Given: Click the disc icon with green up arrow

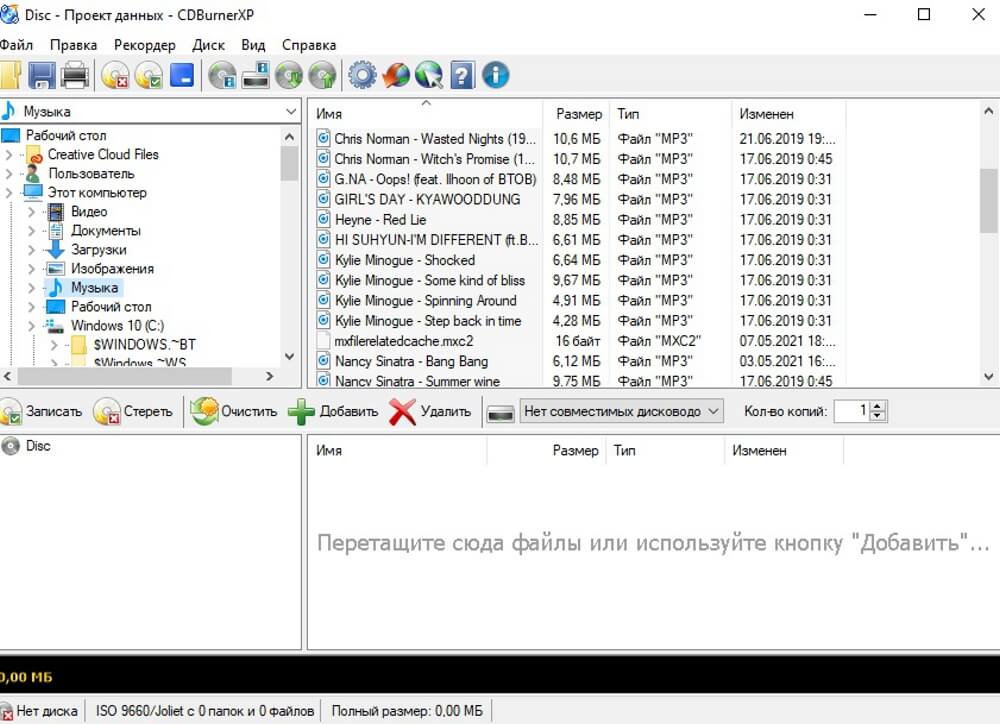Looking at the screenshot, I should 322,75.
